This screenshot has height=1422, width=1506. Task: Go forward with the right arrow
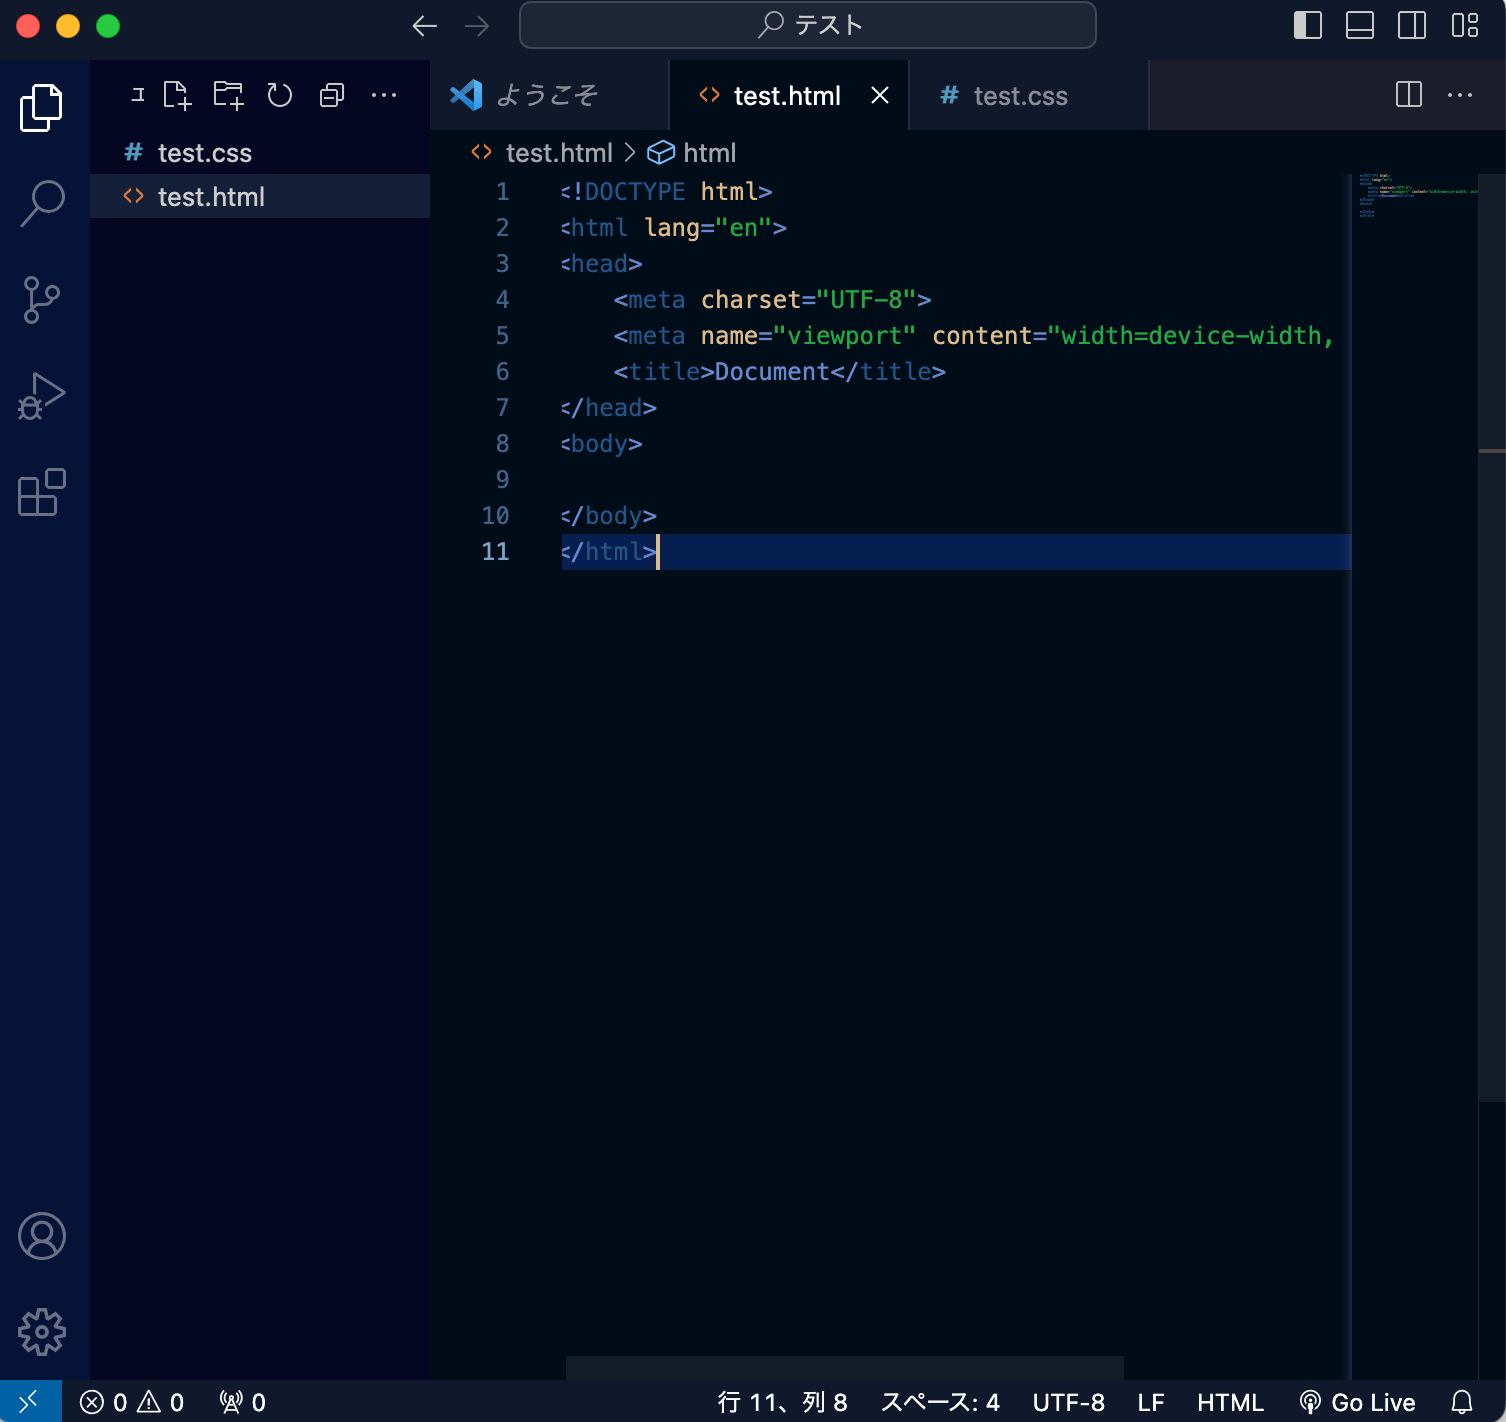tap(477, 26)
